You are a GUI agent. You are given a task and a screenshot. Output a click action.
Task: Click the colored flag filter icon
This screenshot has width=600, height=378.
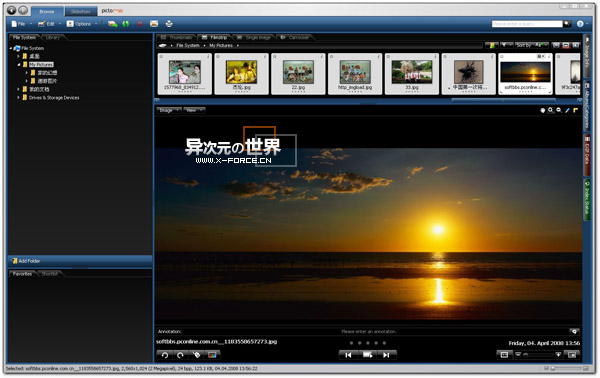click(x=492, y=46)
